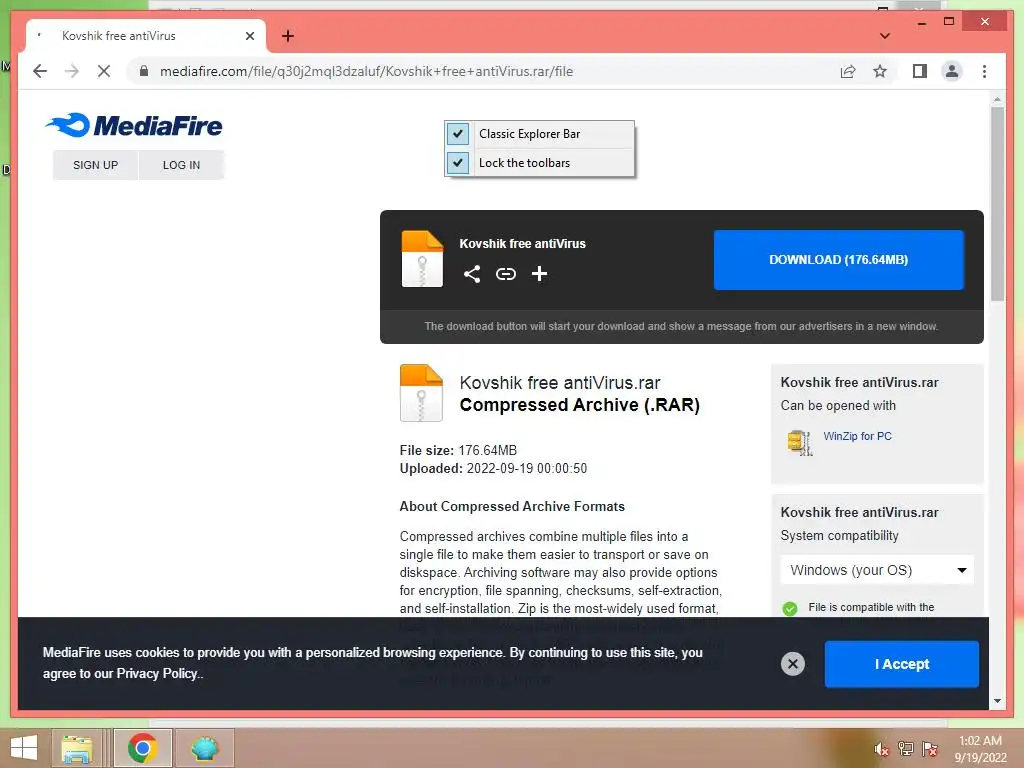Screen dimensions: 1024x768
Task: Click the network tray icon
Action: (905, 749)
